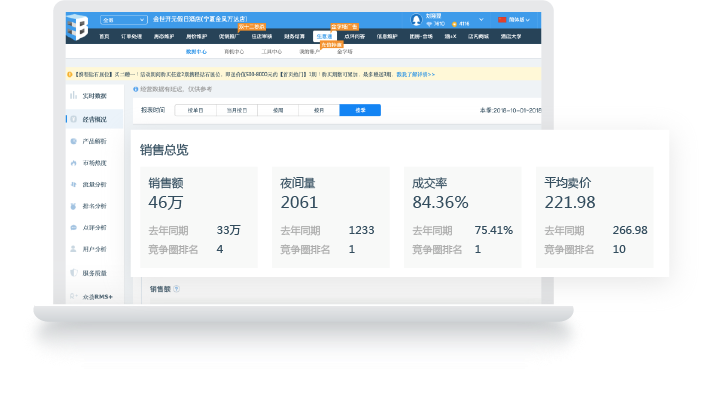
Task: Open 服务质量 shield icon
Action: (74, 273)
